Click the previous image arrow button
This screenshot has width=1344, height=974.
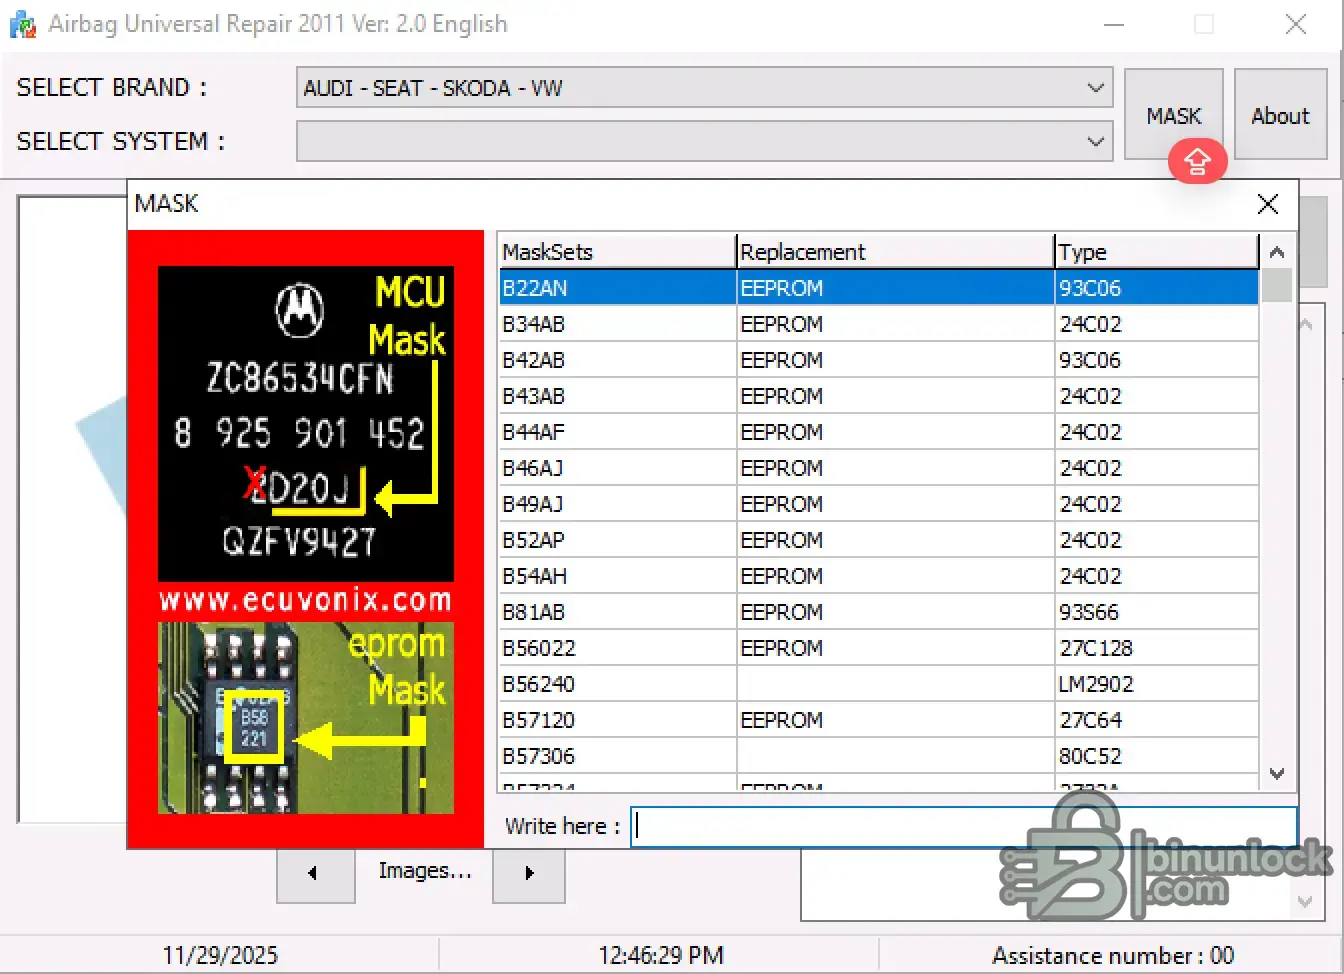pyautogui.click(x=315, y=874)
